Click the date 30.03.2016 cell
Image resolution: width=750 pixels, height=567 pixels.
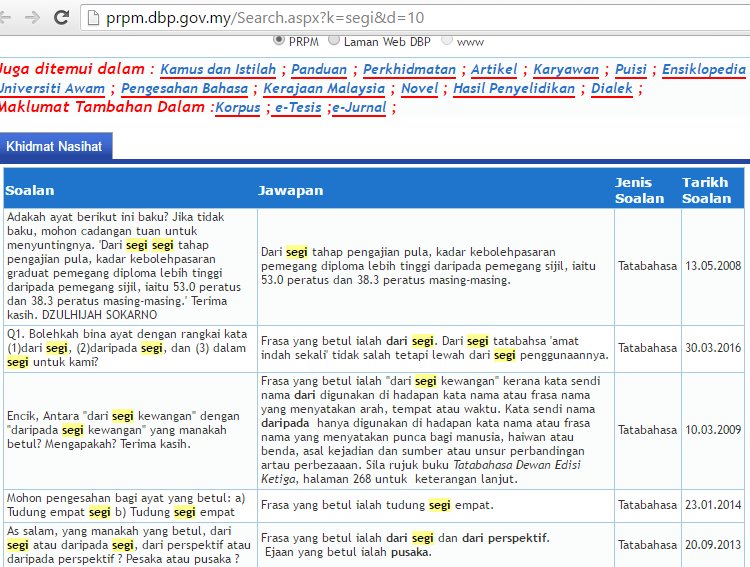point(713,348)
